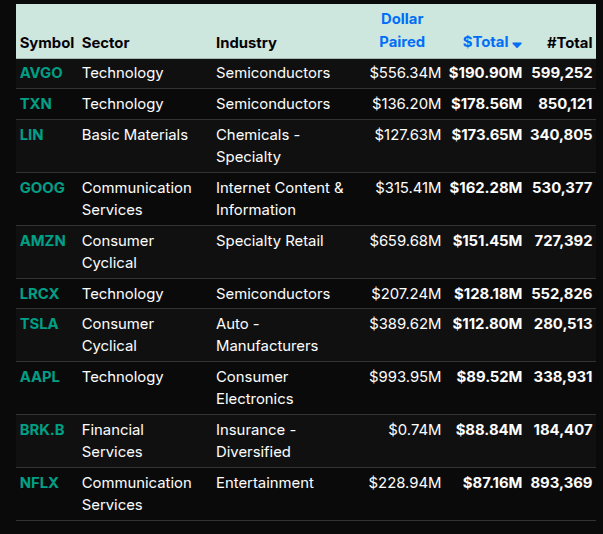Open the TXN ticker link
603x534 pixels.
pyautogui.click(x=35, y=104)
